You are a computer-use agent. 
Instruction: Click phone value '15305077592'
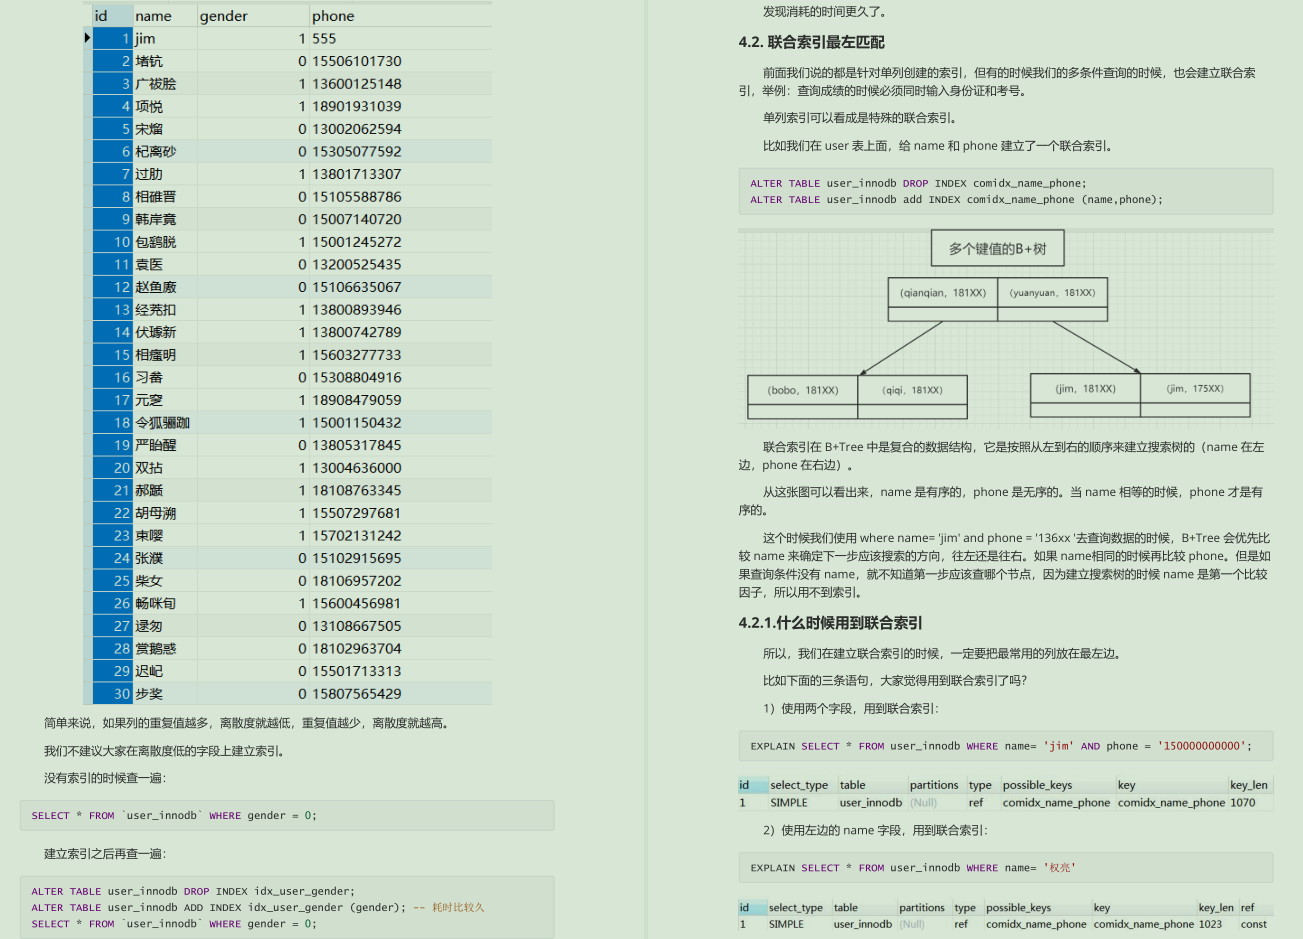[x=357, y=152]
